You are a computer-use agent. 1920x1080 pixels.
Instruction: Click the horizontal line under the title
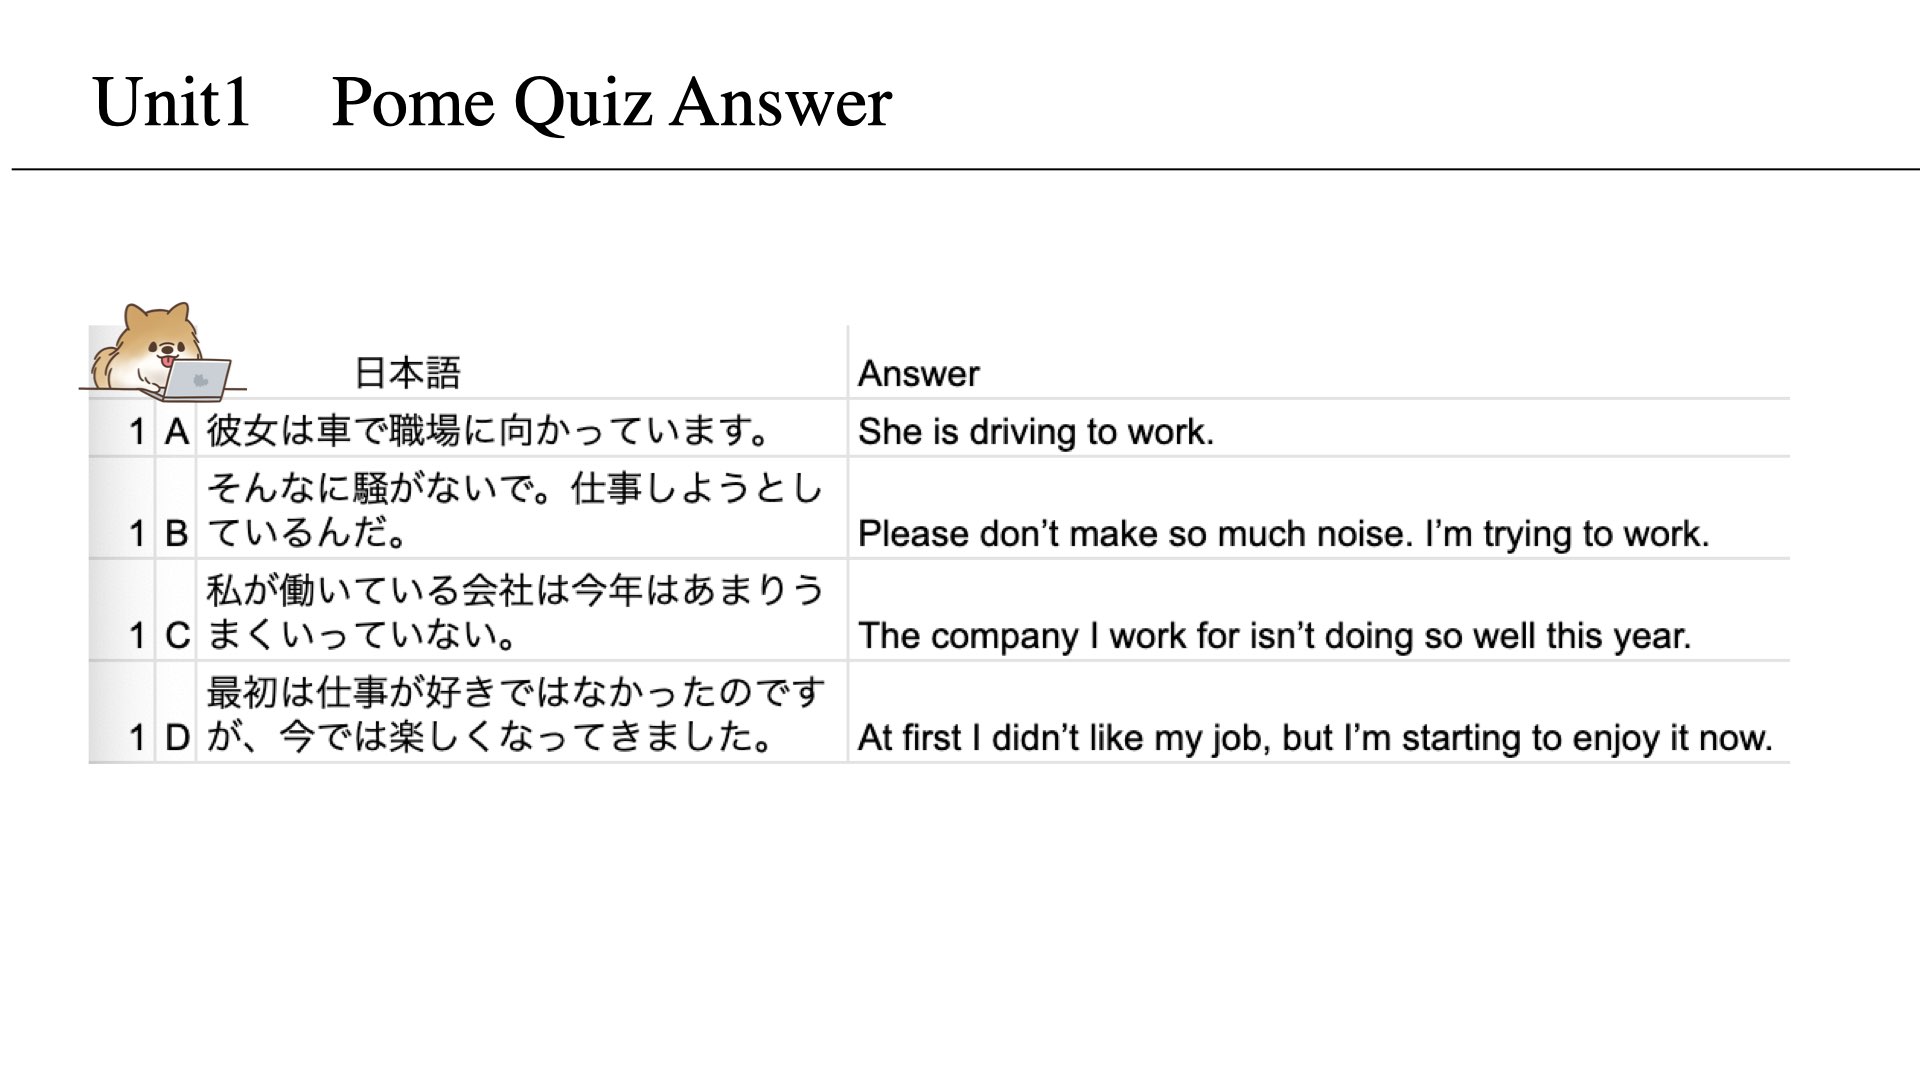click(x=966, y=169)
